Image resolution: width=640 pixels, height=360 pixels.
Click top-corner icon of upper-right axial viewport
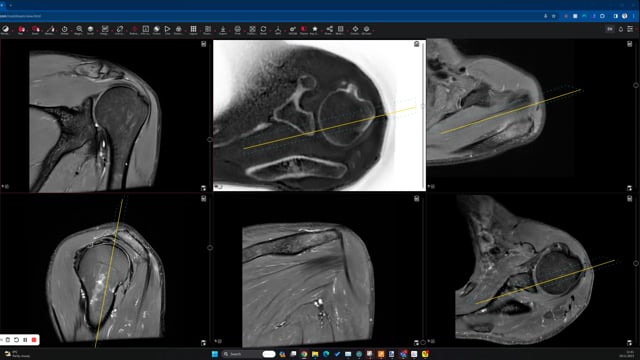pos(629,44)
